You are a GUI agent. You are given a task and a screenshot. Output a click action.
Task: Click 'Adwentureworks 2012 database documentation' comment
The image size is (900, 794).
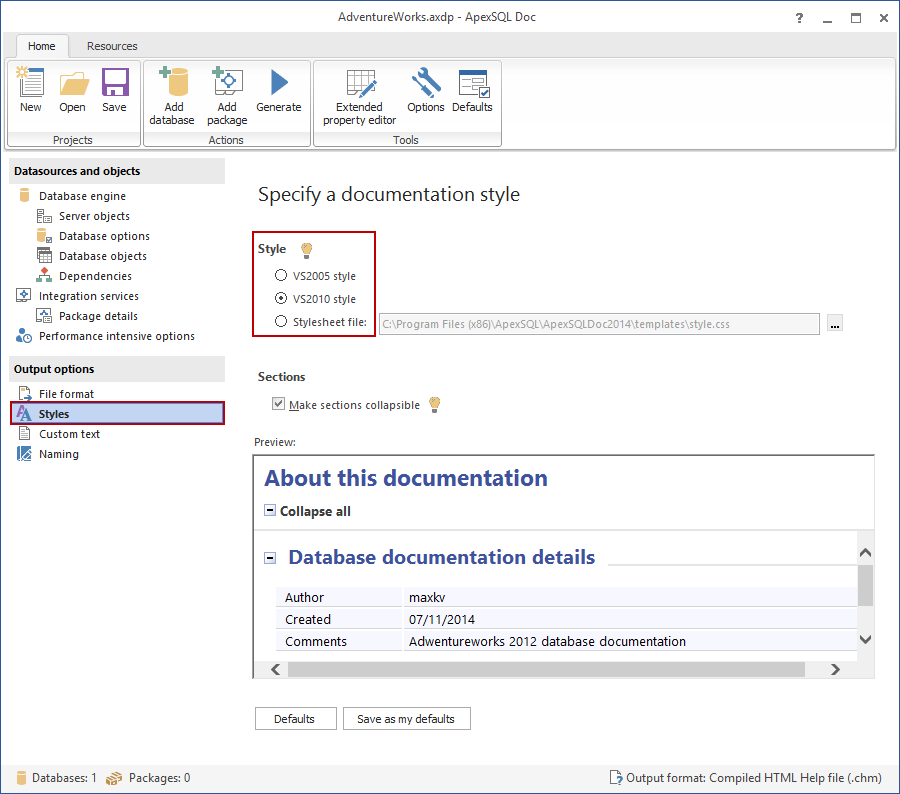[x=547, y=641]
